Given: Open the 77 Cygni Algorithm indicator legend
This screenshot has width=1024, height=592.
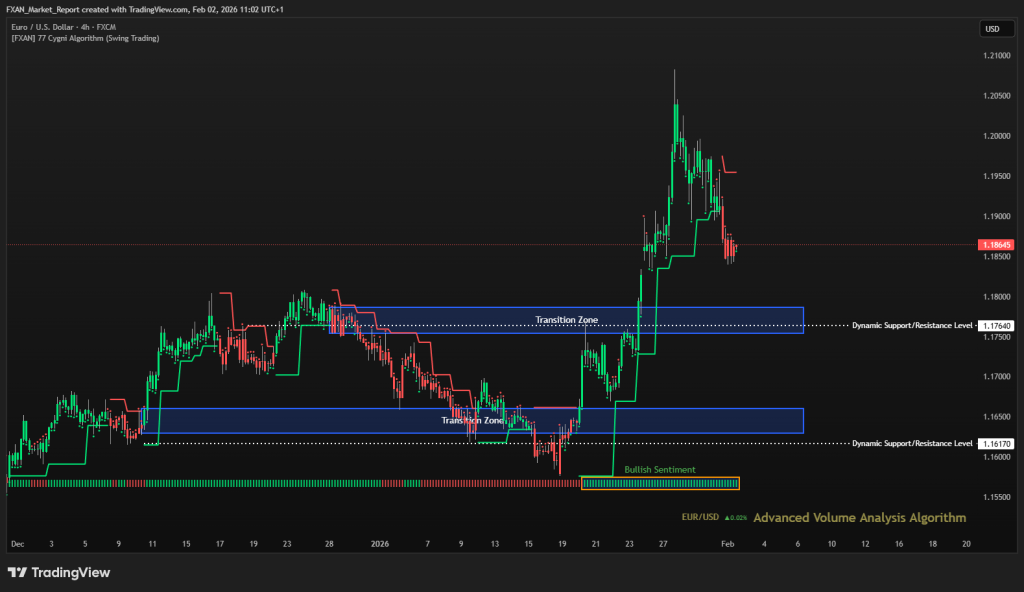Looking at the screenshot, I should (85, 38).
